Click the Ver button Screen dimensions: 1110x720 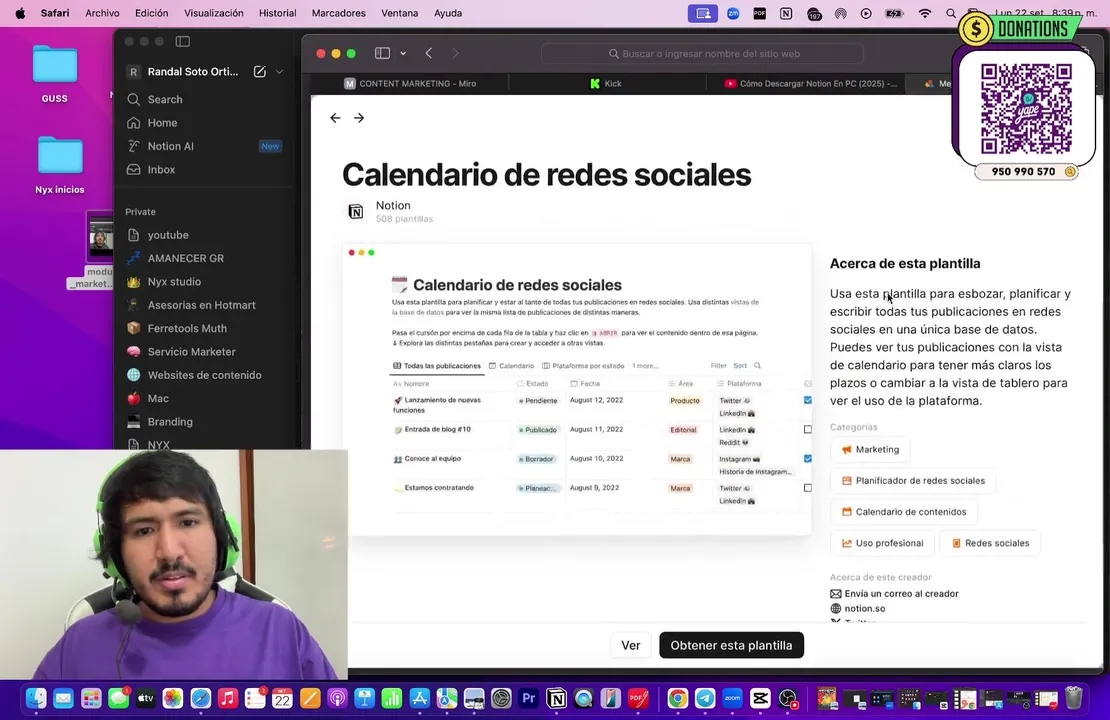coord(630,646)
